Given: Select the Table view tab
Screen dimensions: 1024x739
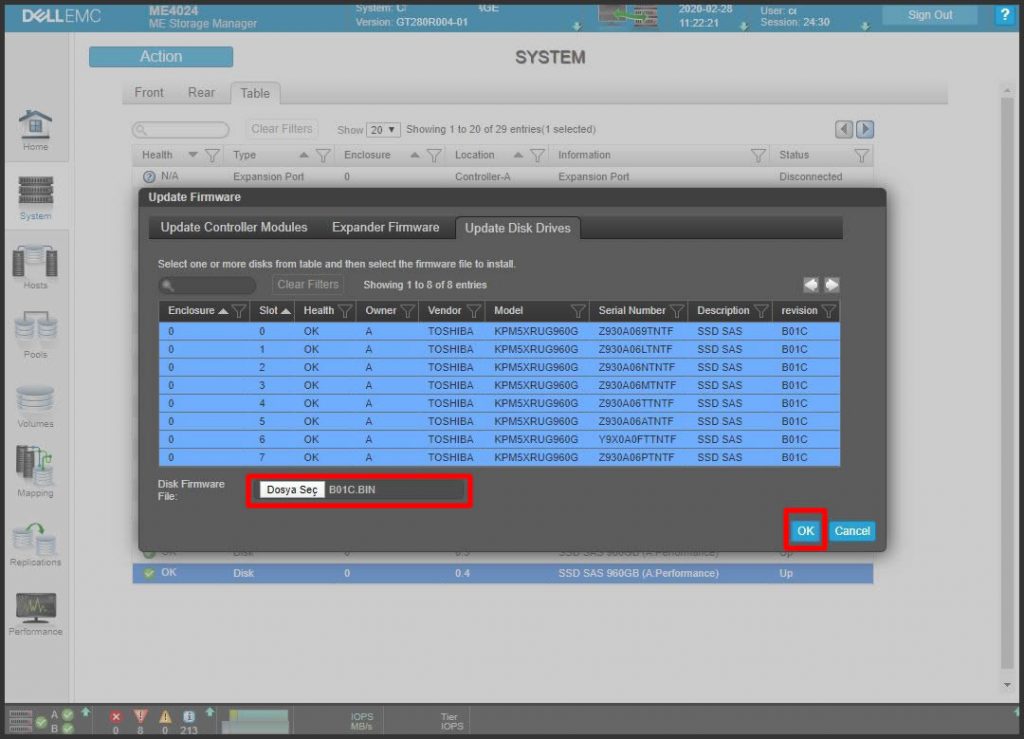Looking at the screenshot, I should coord(255,93).
